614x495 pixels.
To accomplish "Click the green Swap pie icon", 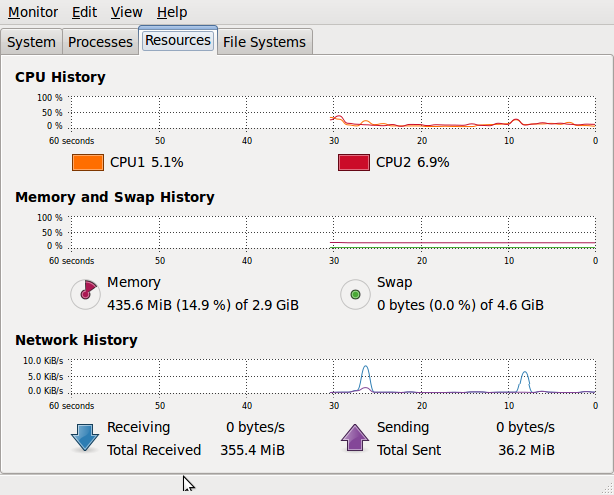I will [355, 294].
